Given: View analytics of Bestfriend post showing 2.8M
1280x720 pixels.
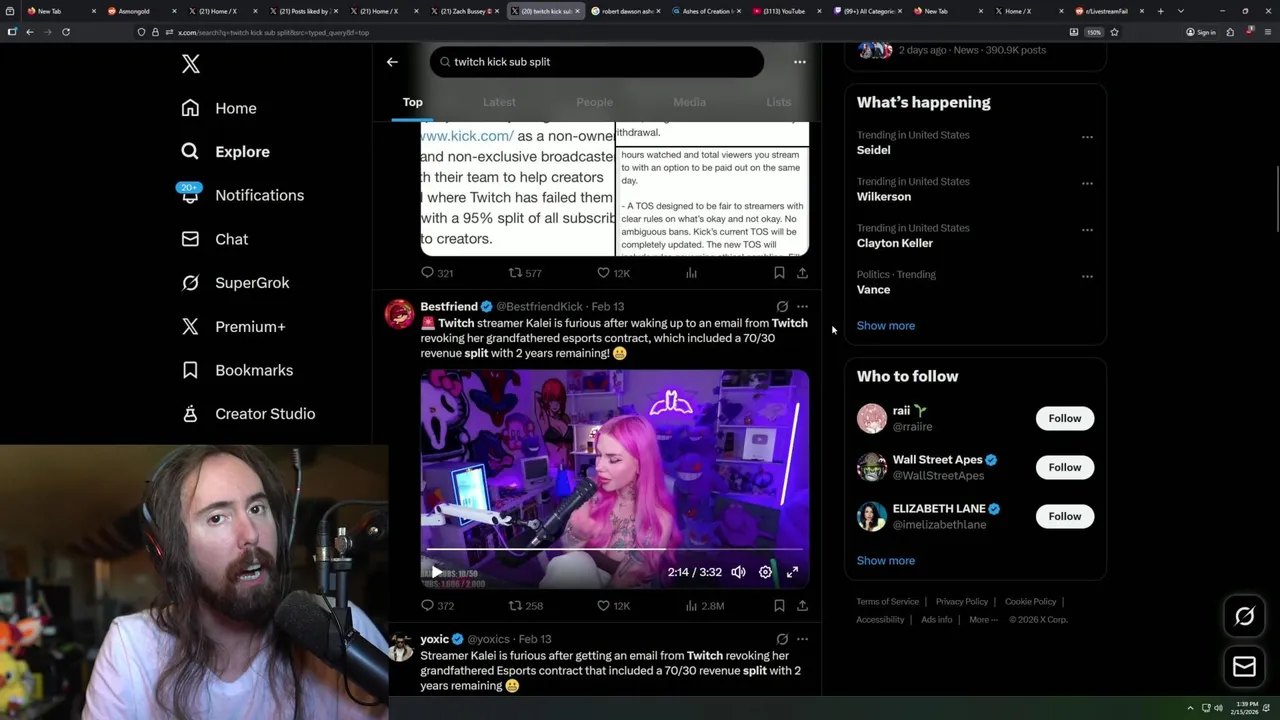Looking at the screenshot, I should (705, 606).
